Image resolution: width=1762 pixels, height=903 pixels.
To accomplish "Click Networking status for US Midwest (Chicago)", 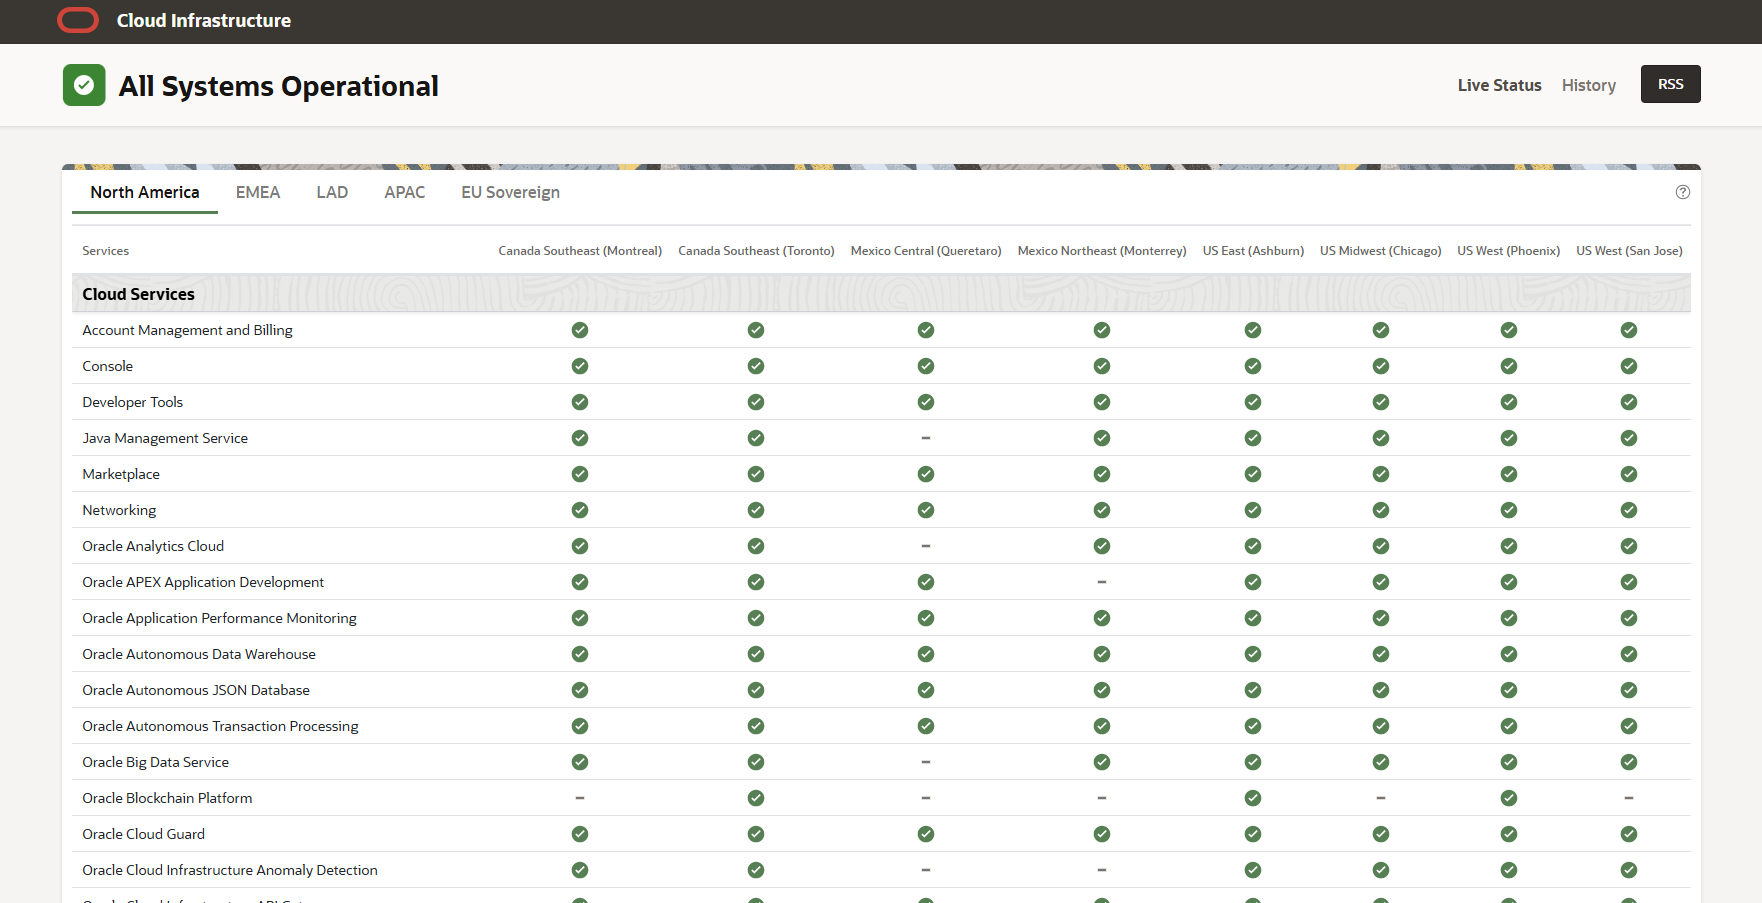I will pos(1381,510).
